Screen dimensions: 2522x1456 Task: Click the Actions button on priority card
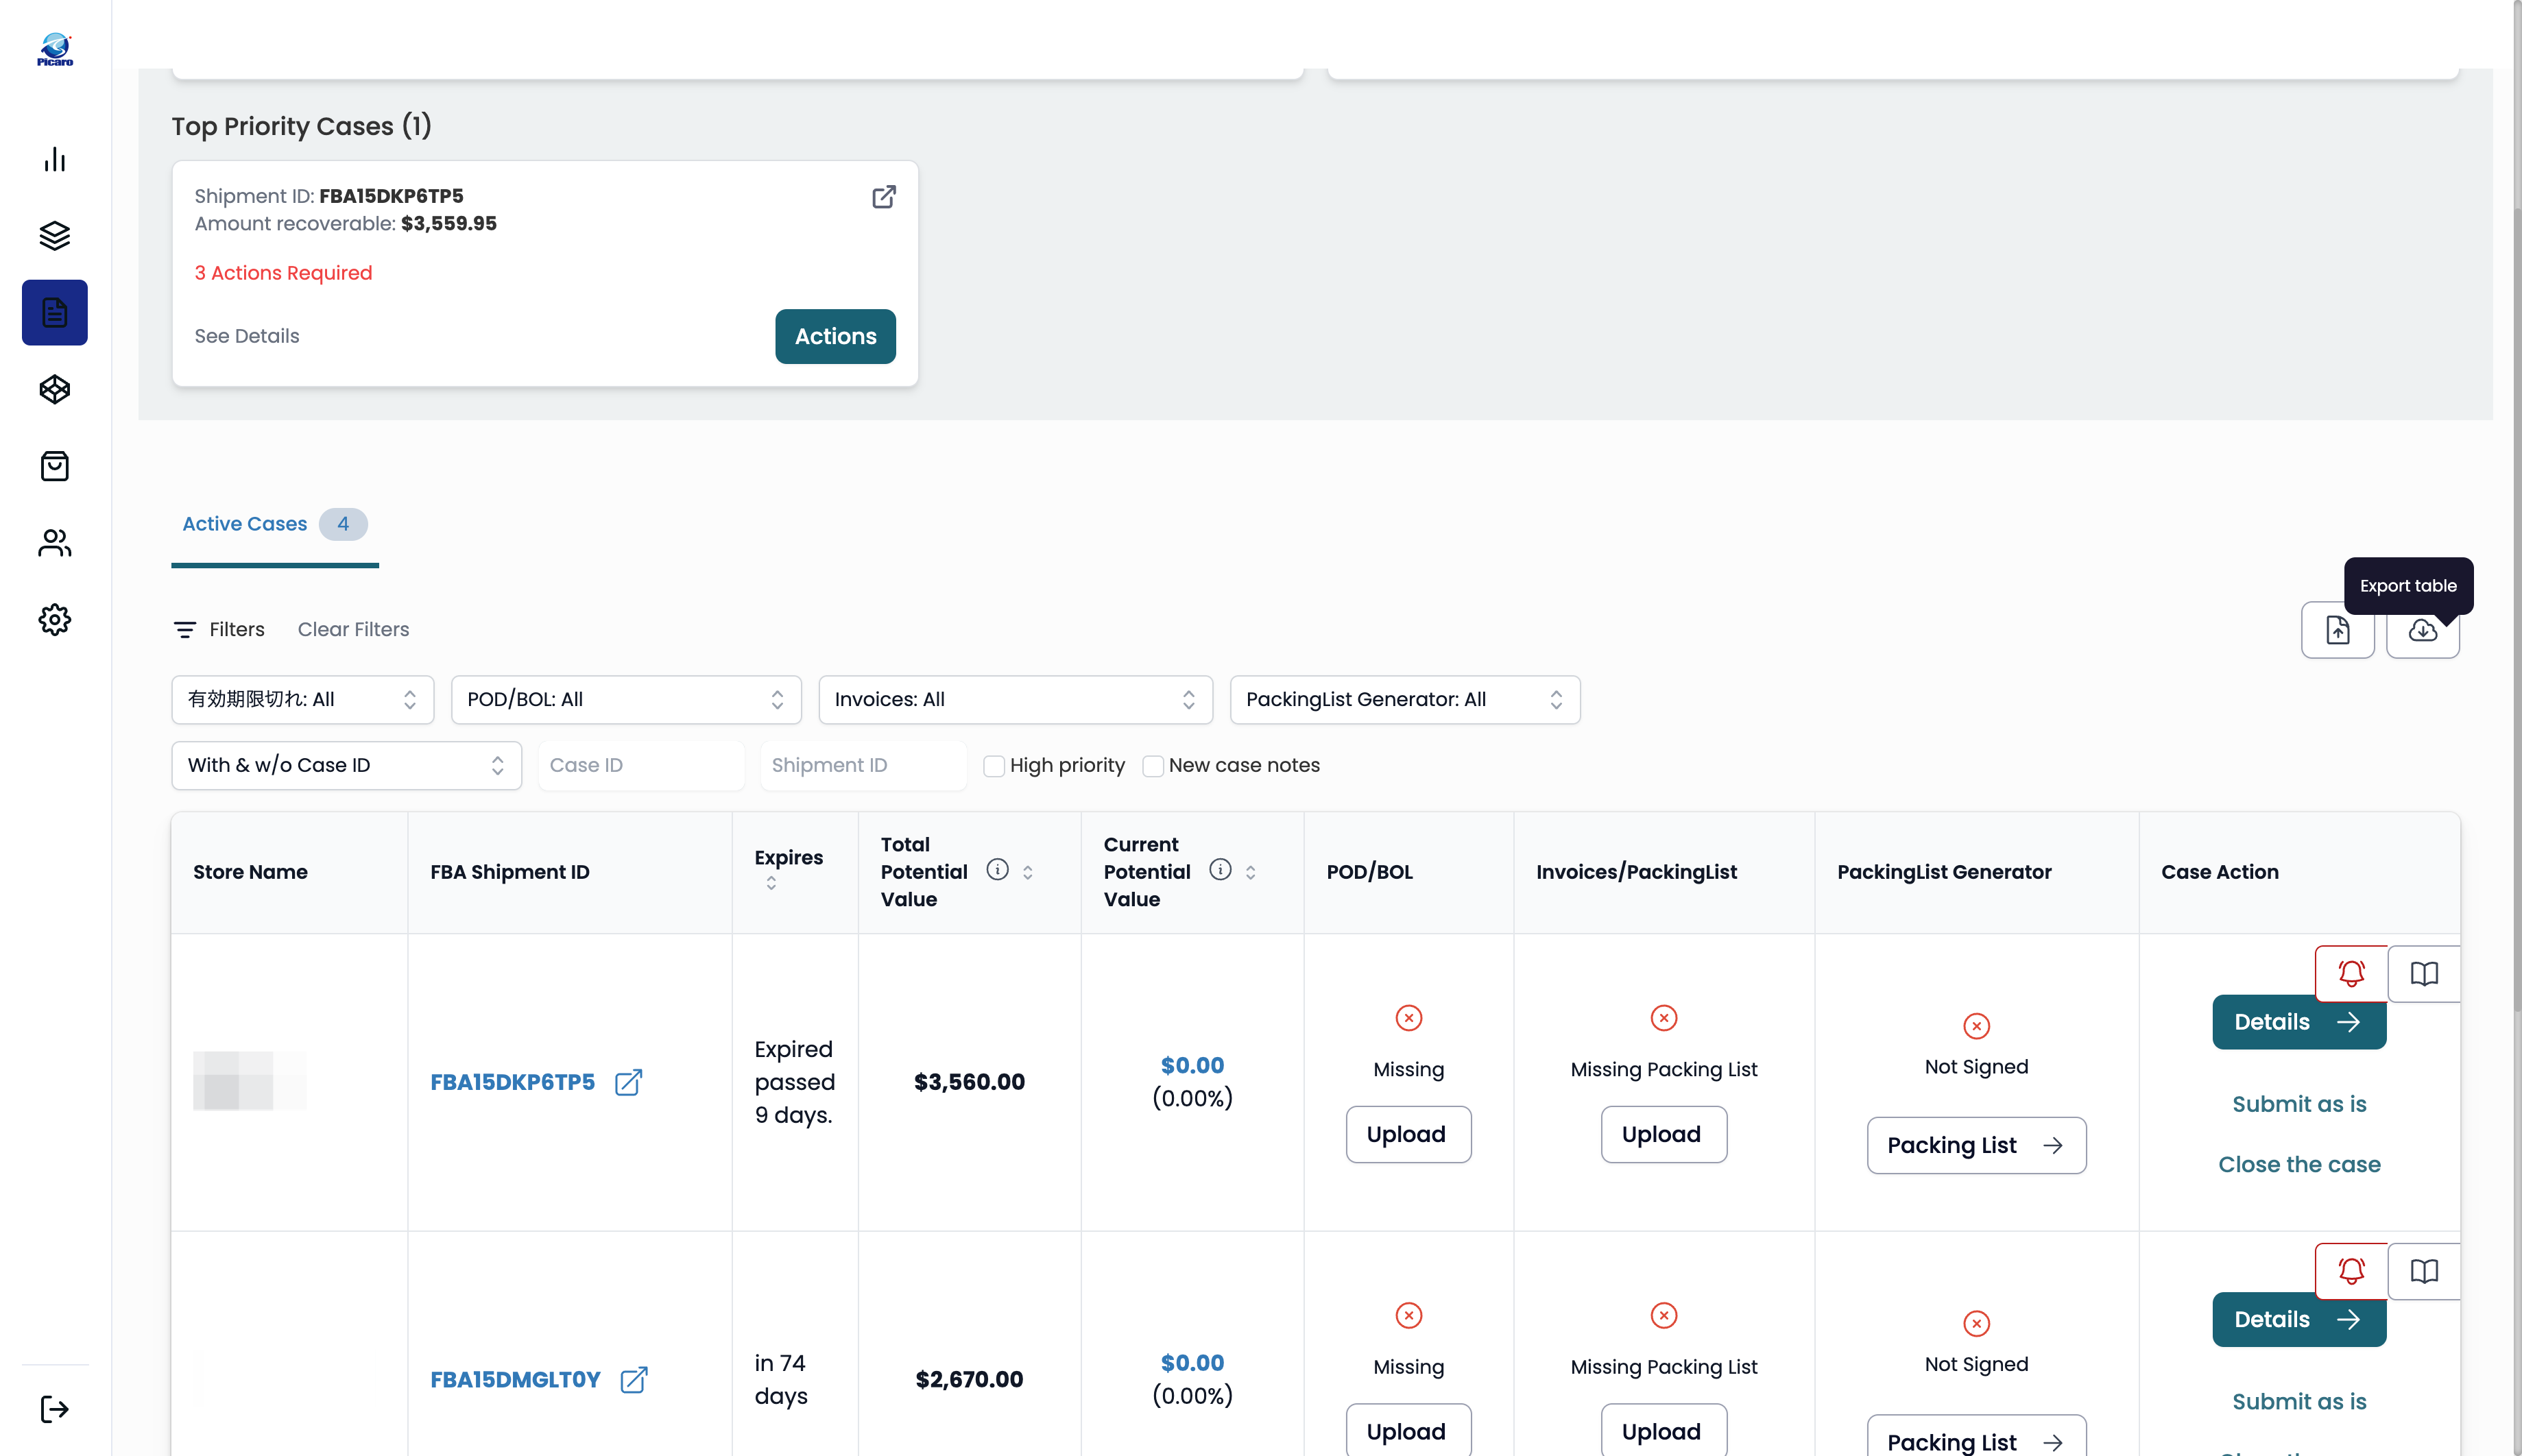pyautogui.click(x=835, y=337)
